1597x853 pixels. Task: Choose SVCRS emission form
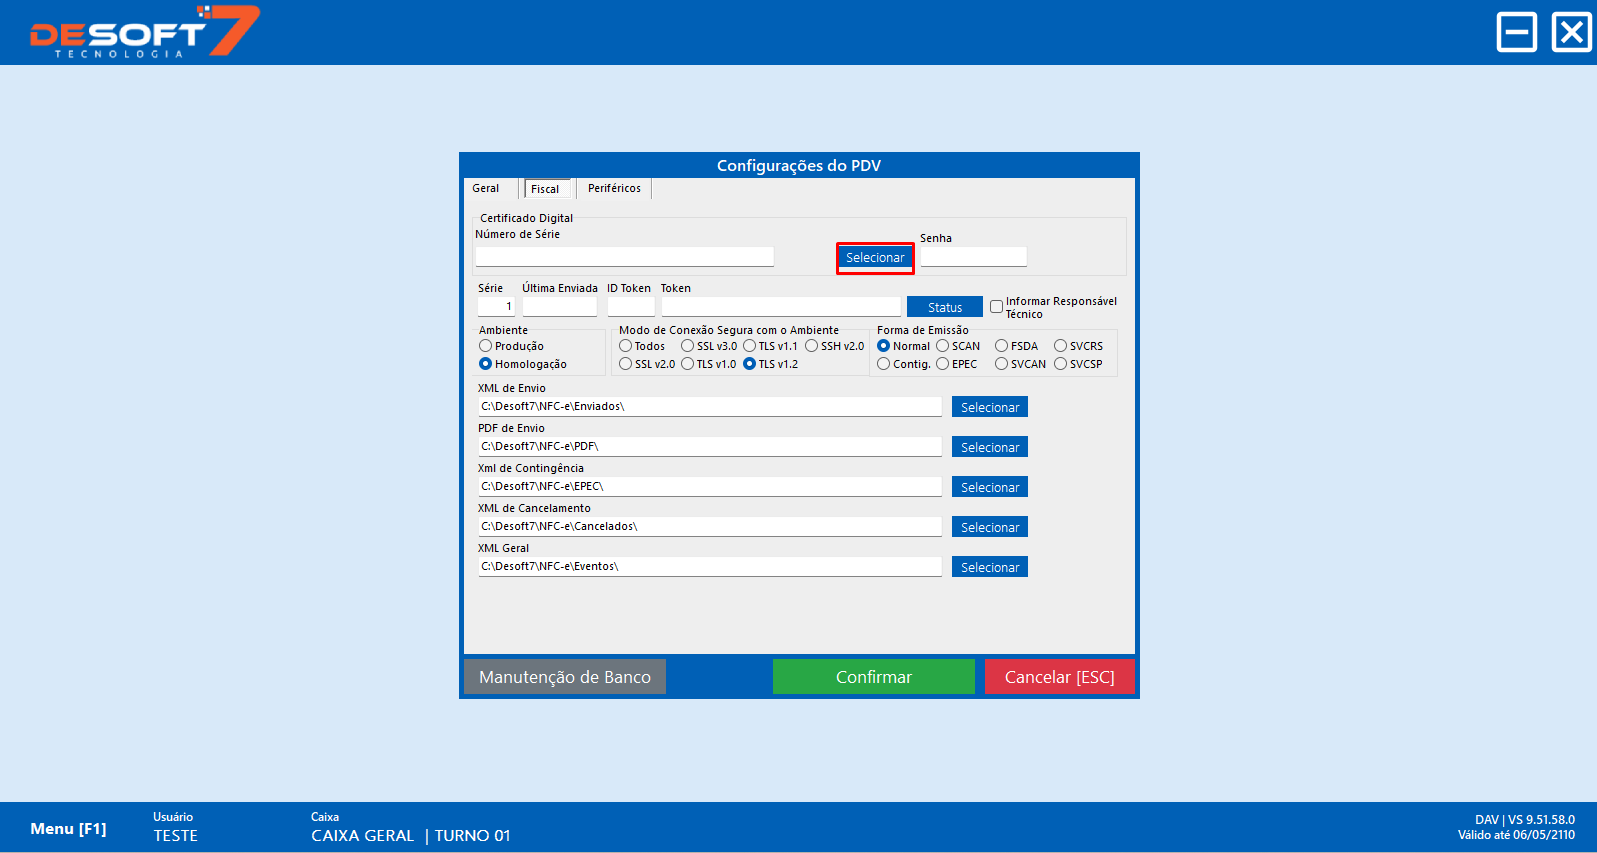(x=1060, y=346)
